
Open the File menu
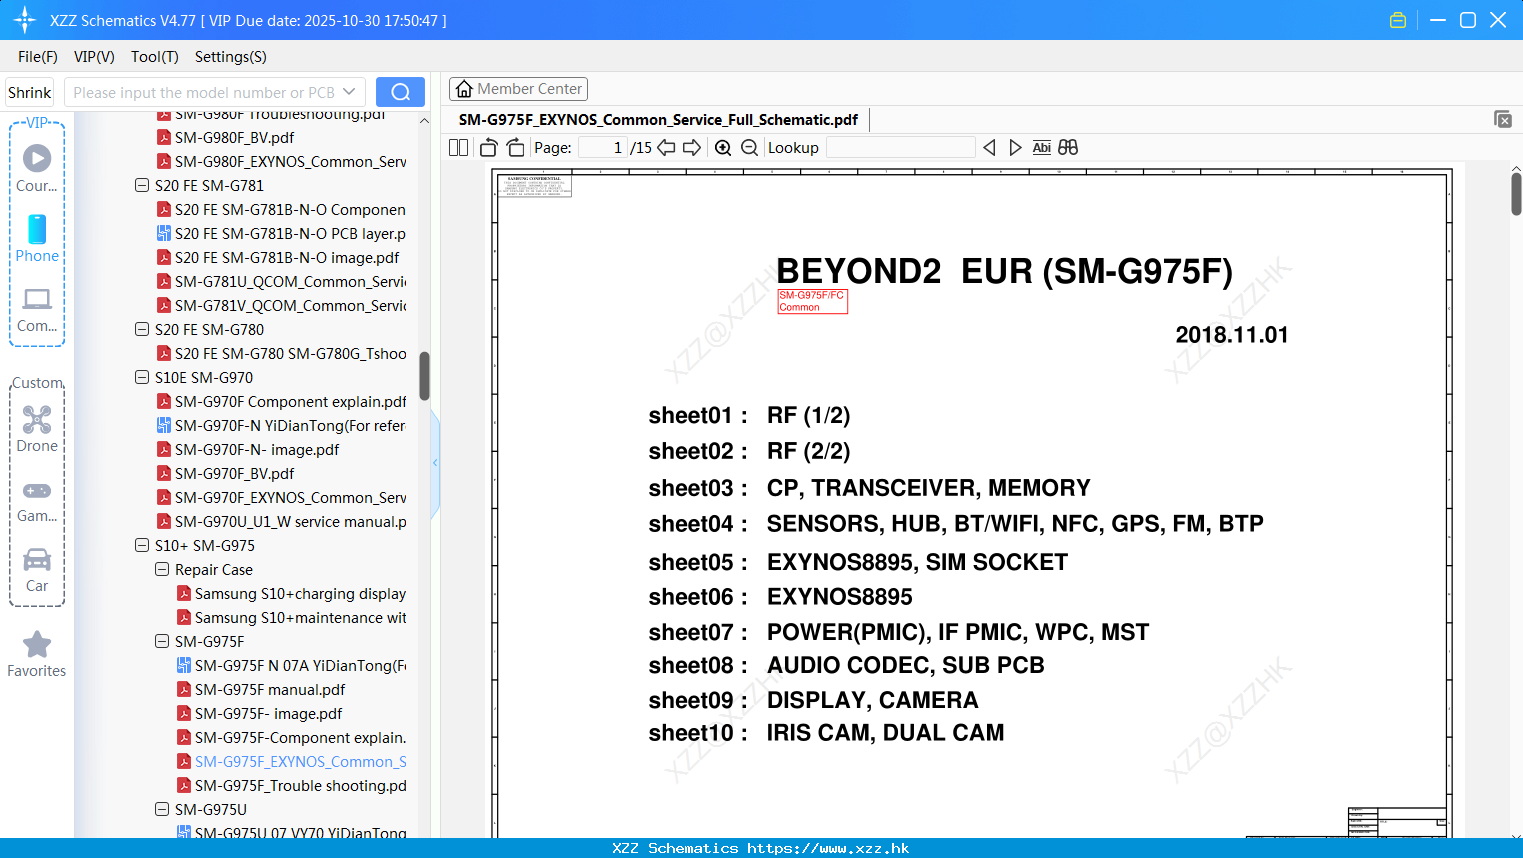(x=38, y=57)
